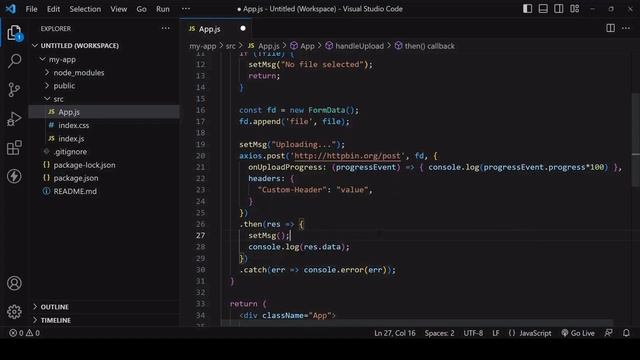Close the unsaved App.js tab dot
Viewport: 640px width, 360px height.
[243, 29]
